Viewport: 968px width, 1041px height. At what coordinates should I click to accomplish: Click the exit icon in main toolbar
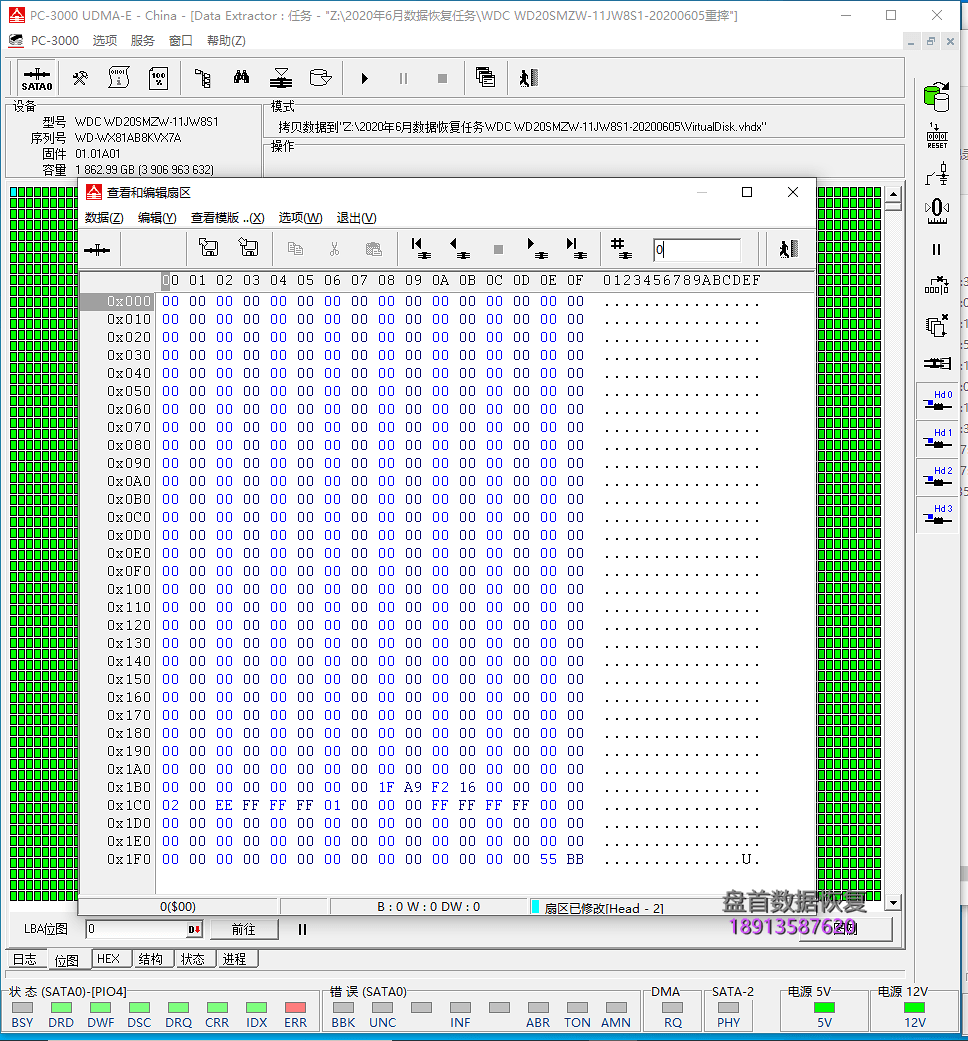[528, 78]
